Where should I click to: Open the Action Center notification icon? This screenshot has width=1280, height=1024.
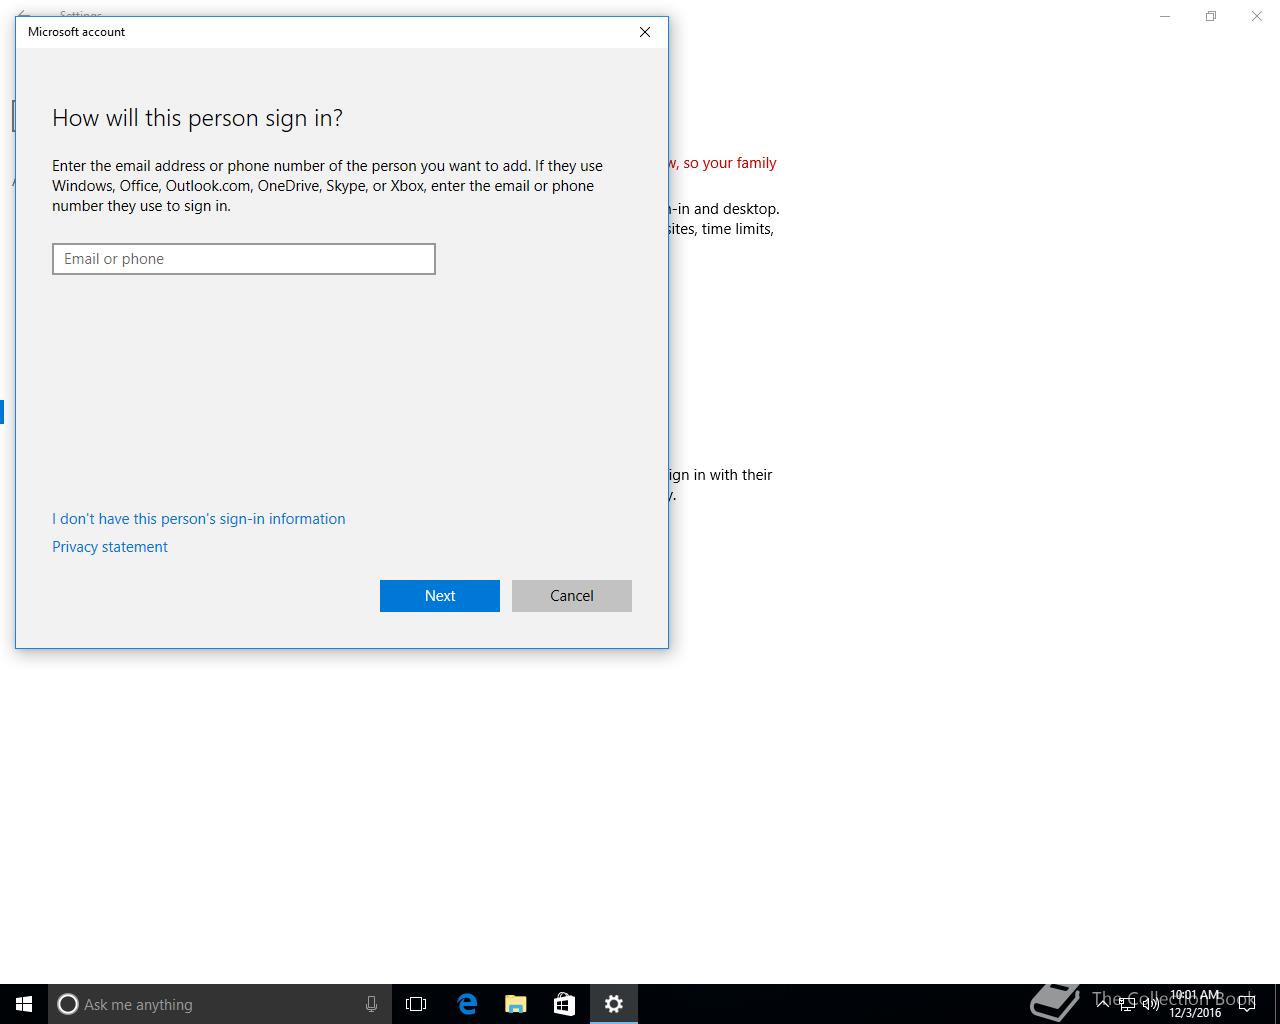[1247, 1004]
